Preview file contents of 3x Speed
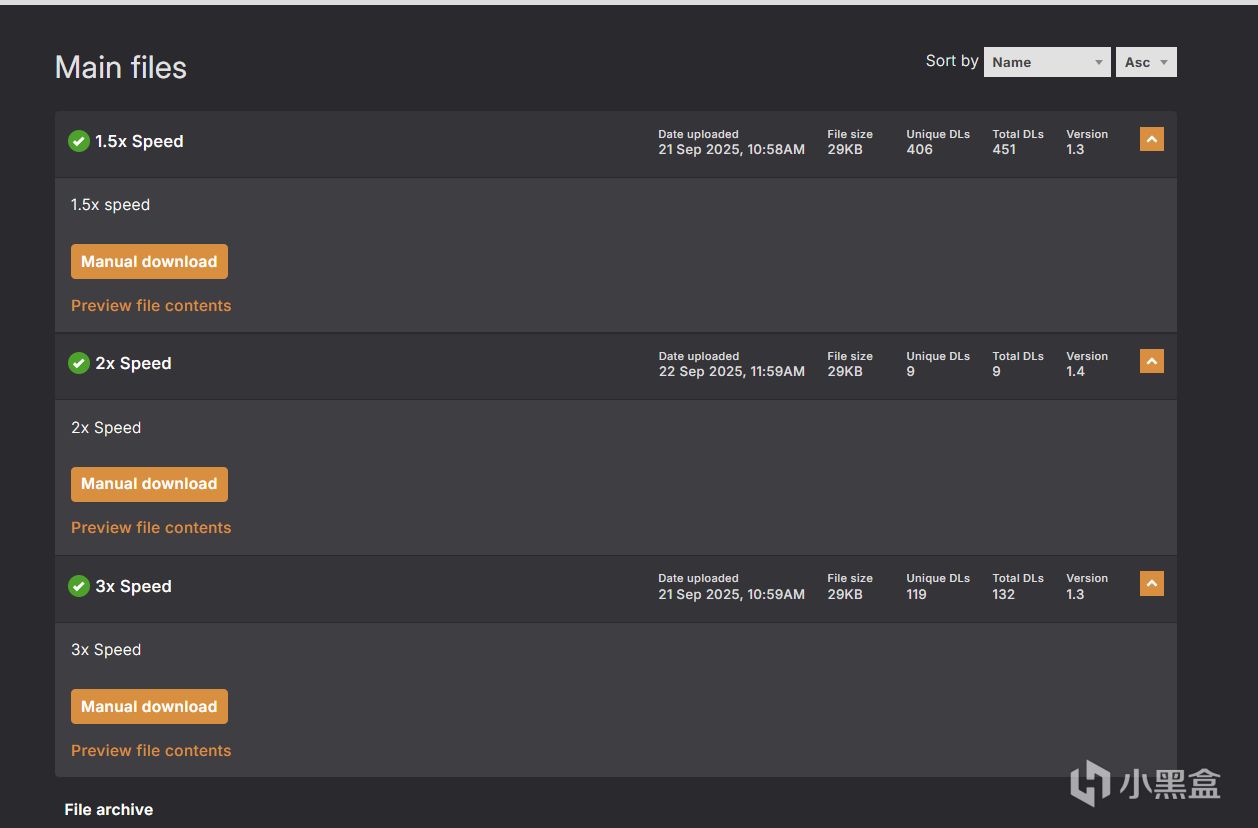This screenshot has width=1258, height=828. click(151, 751)
